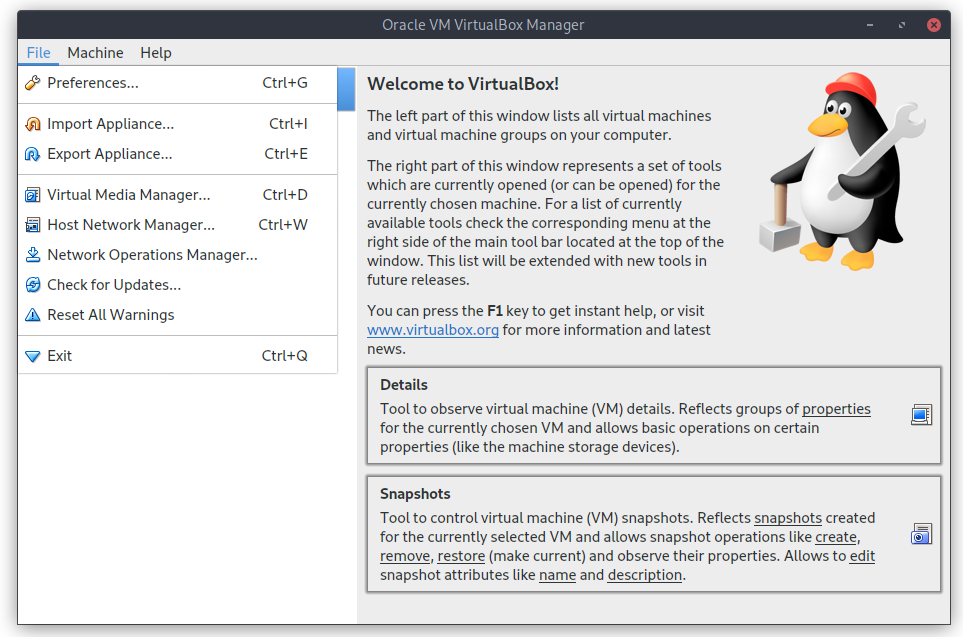Select Exit from the File menu
The height and width of the screenshot is (637, 963).
pyautogui.click(x=177, y=356)
